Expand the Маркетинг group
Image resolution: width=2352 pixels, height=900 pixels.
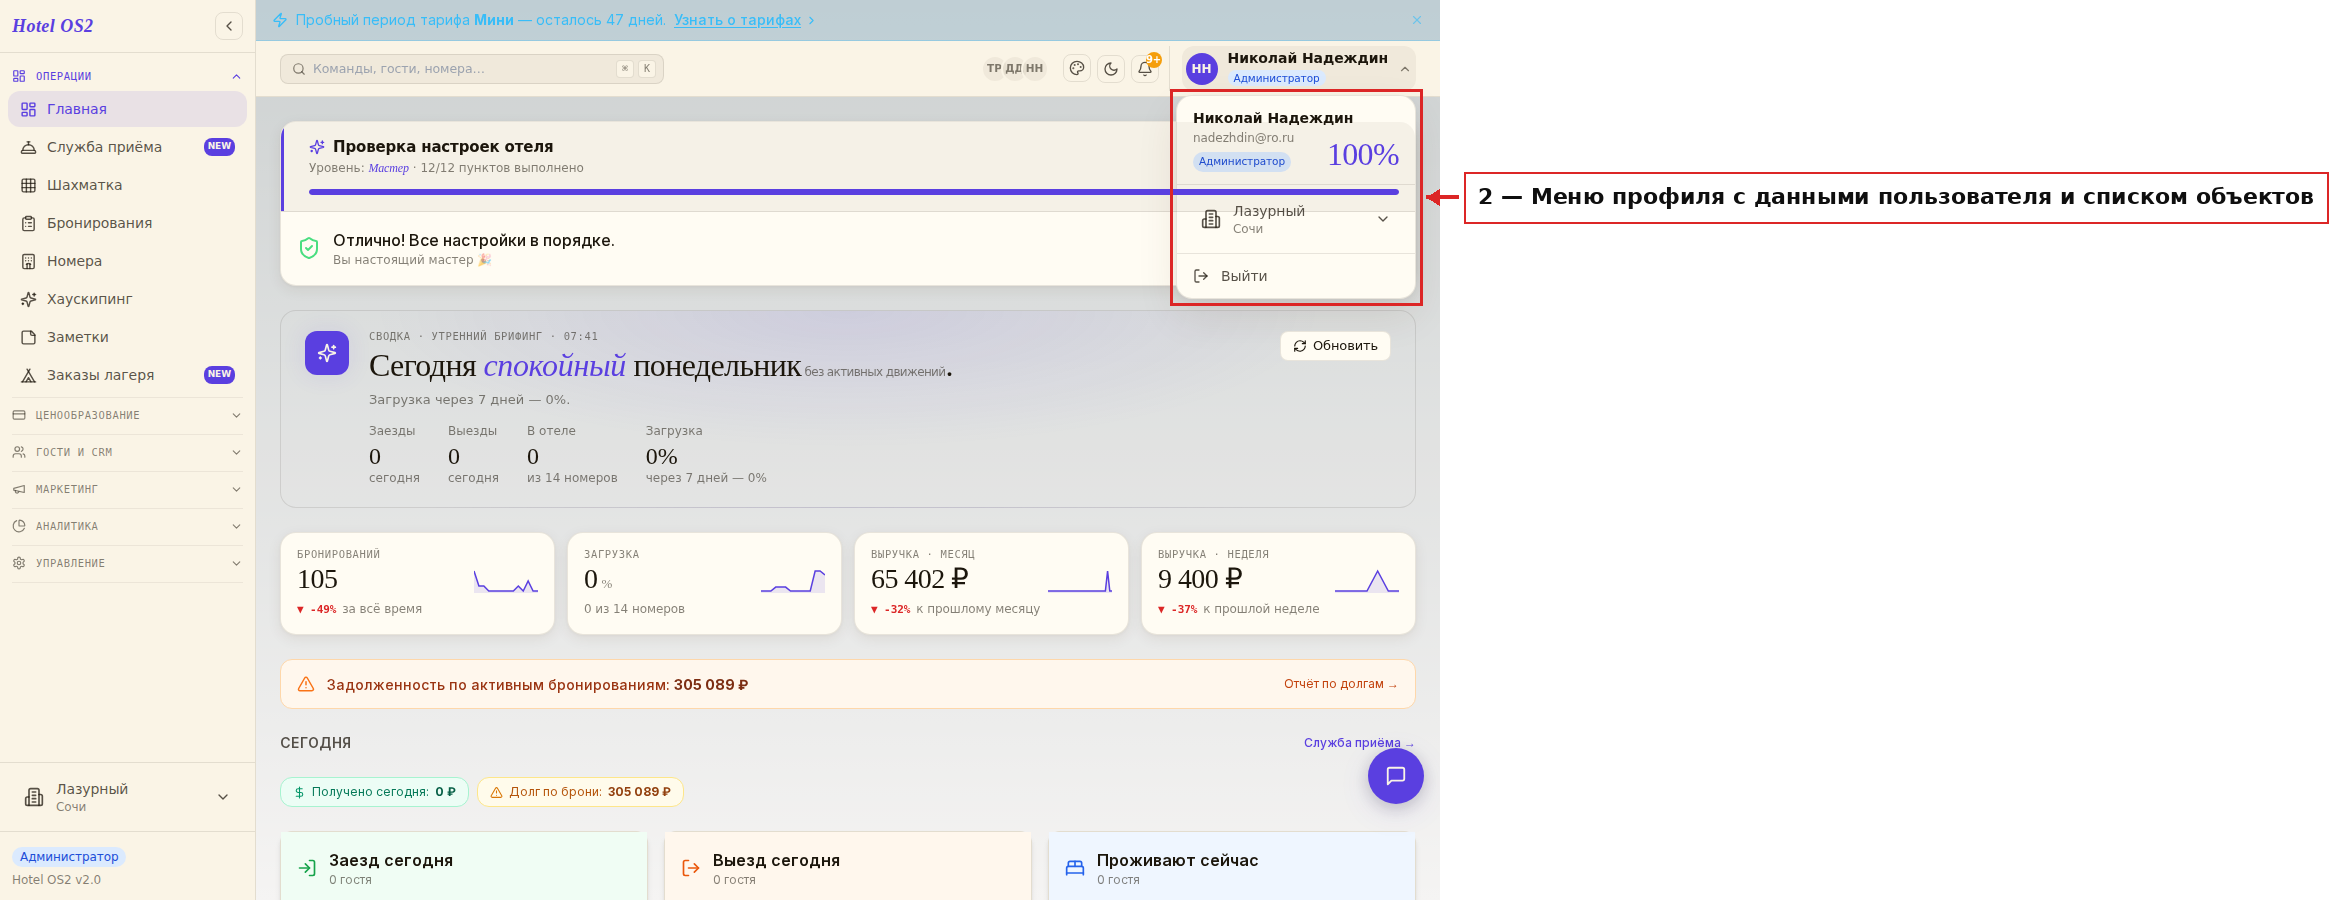pyautogui.click(x=127, y=489)
